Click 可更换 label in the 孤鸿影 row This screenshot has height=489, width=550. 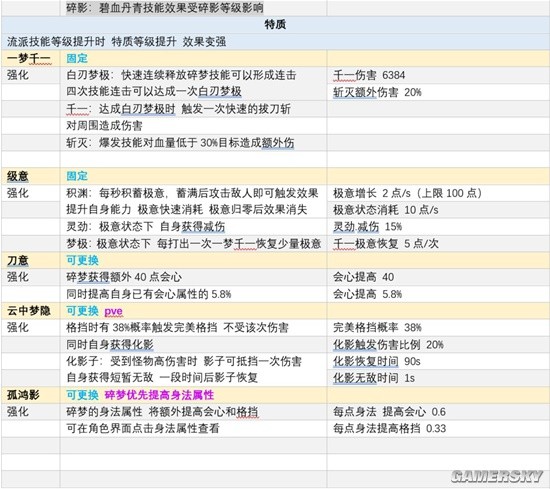tap(83, 395)
